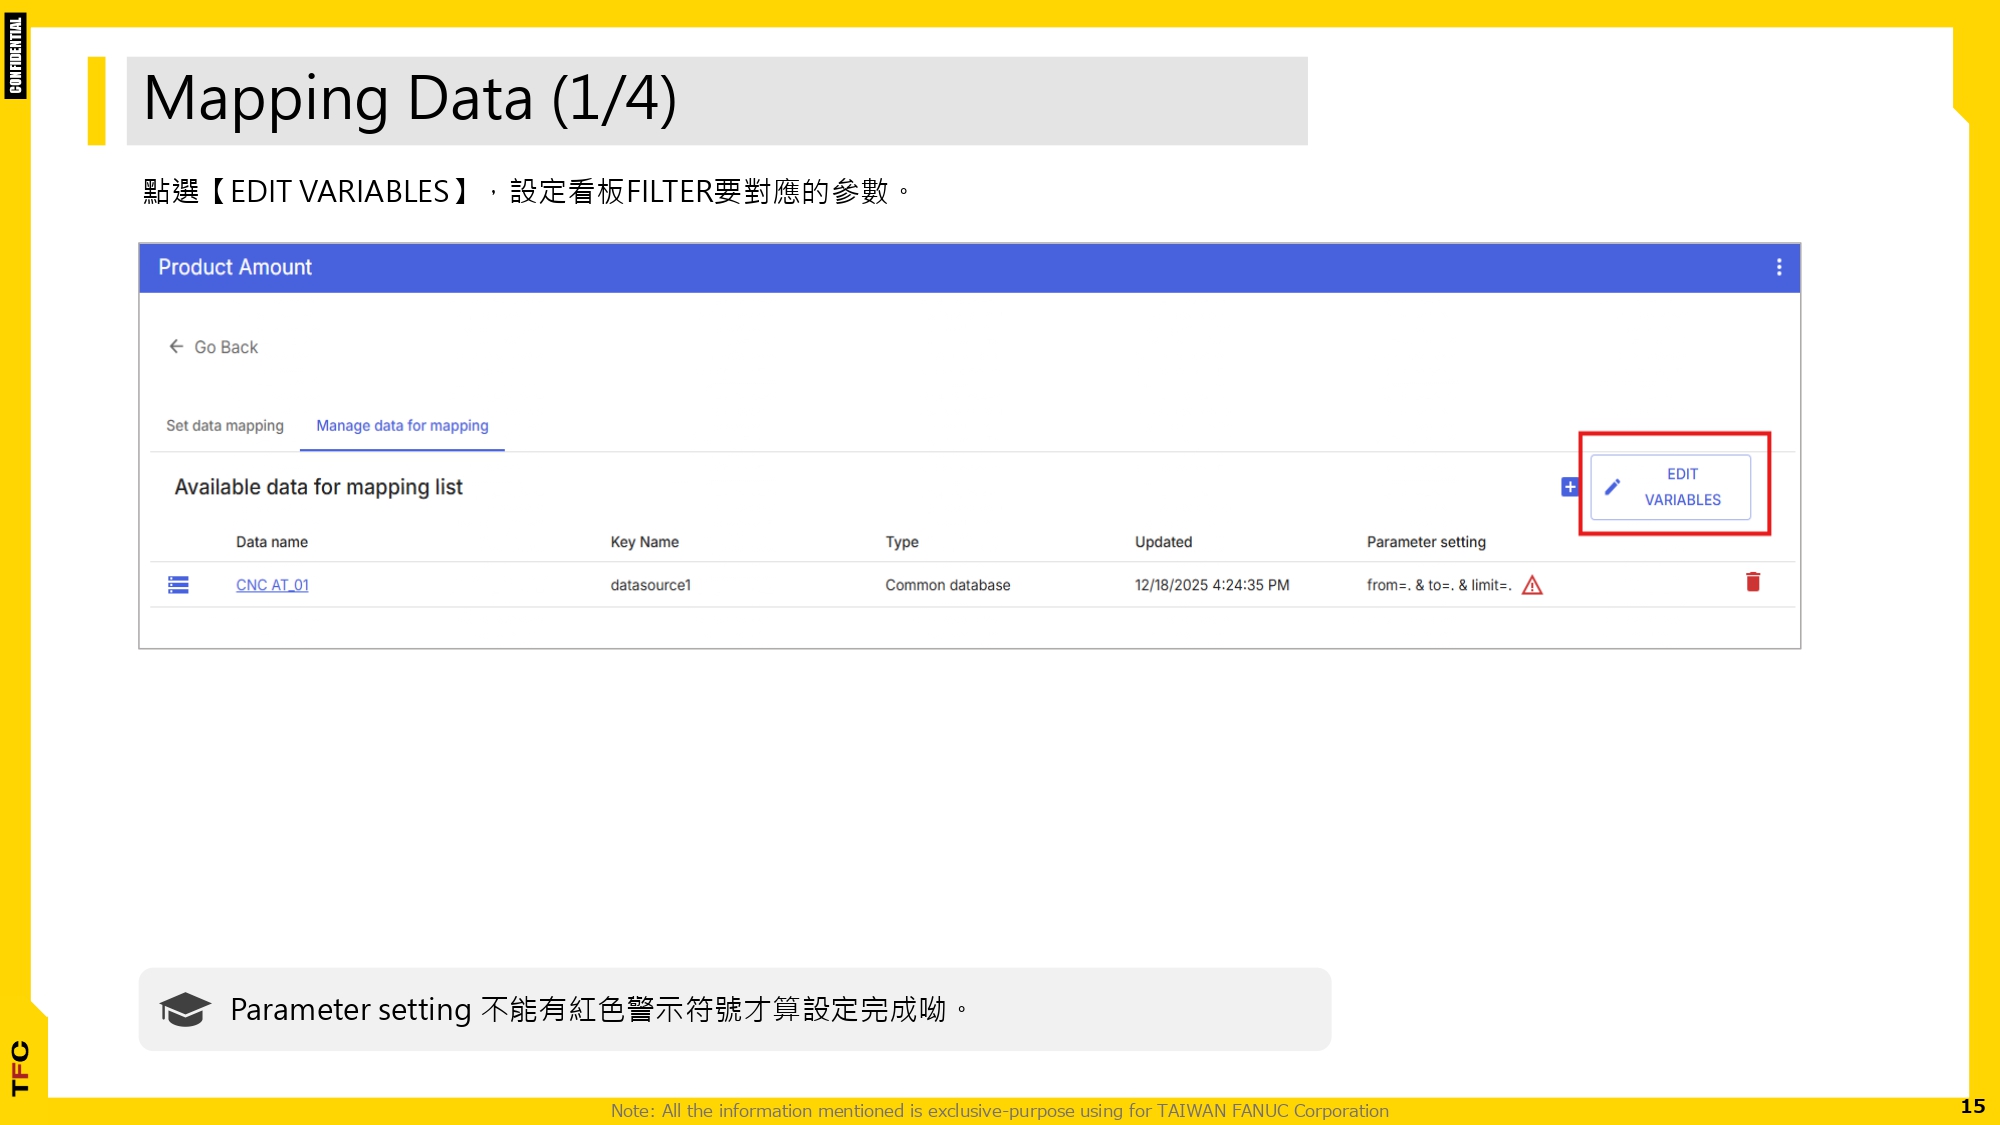Open the three-dot menu in Product Amount header
Viewport: 2000px width, 1125px height.
pyautogui.click(x=1778, y=267)
